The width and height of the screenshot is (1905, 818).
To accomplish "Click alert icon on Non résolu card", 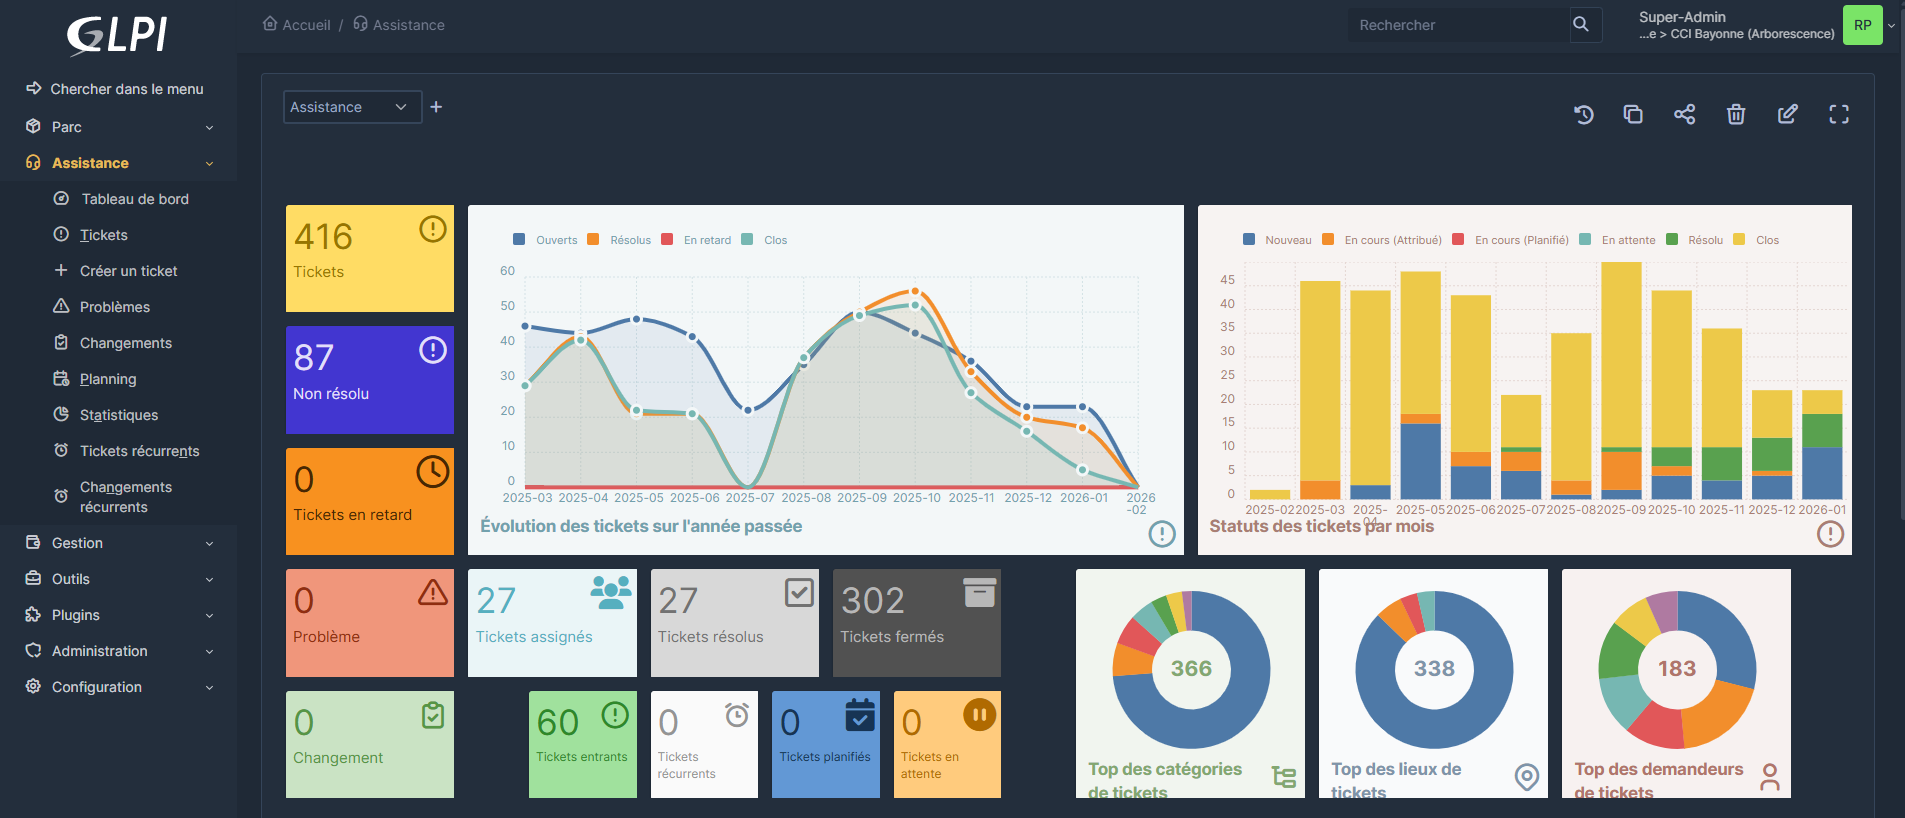I will (x=433, y=350).
